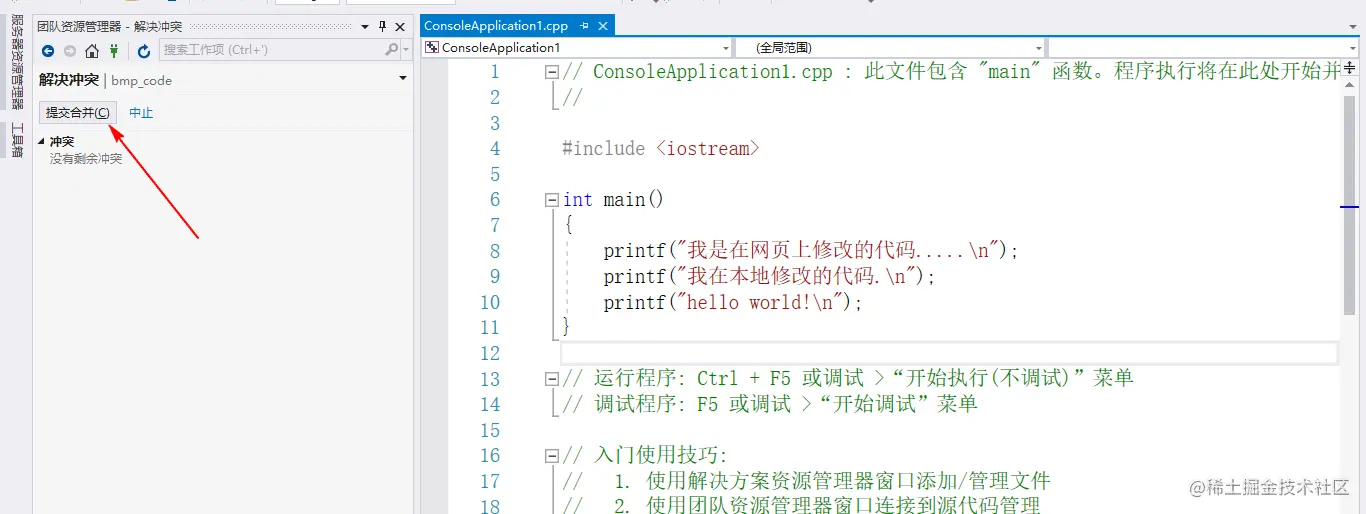Click the ConsoleApplication1 project icon in navigation bar
The height and width of the screenshot is (514, 1366).
click(x=432, y=47)
